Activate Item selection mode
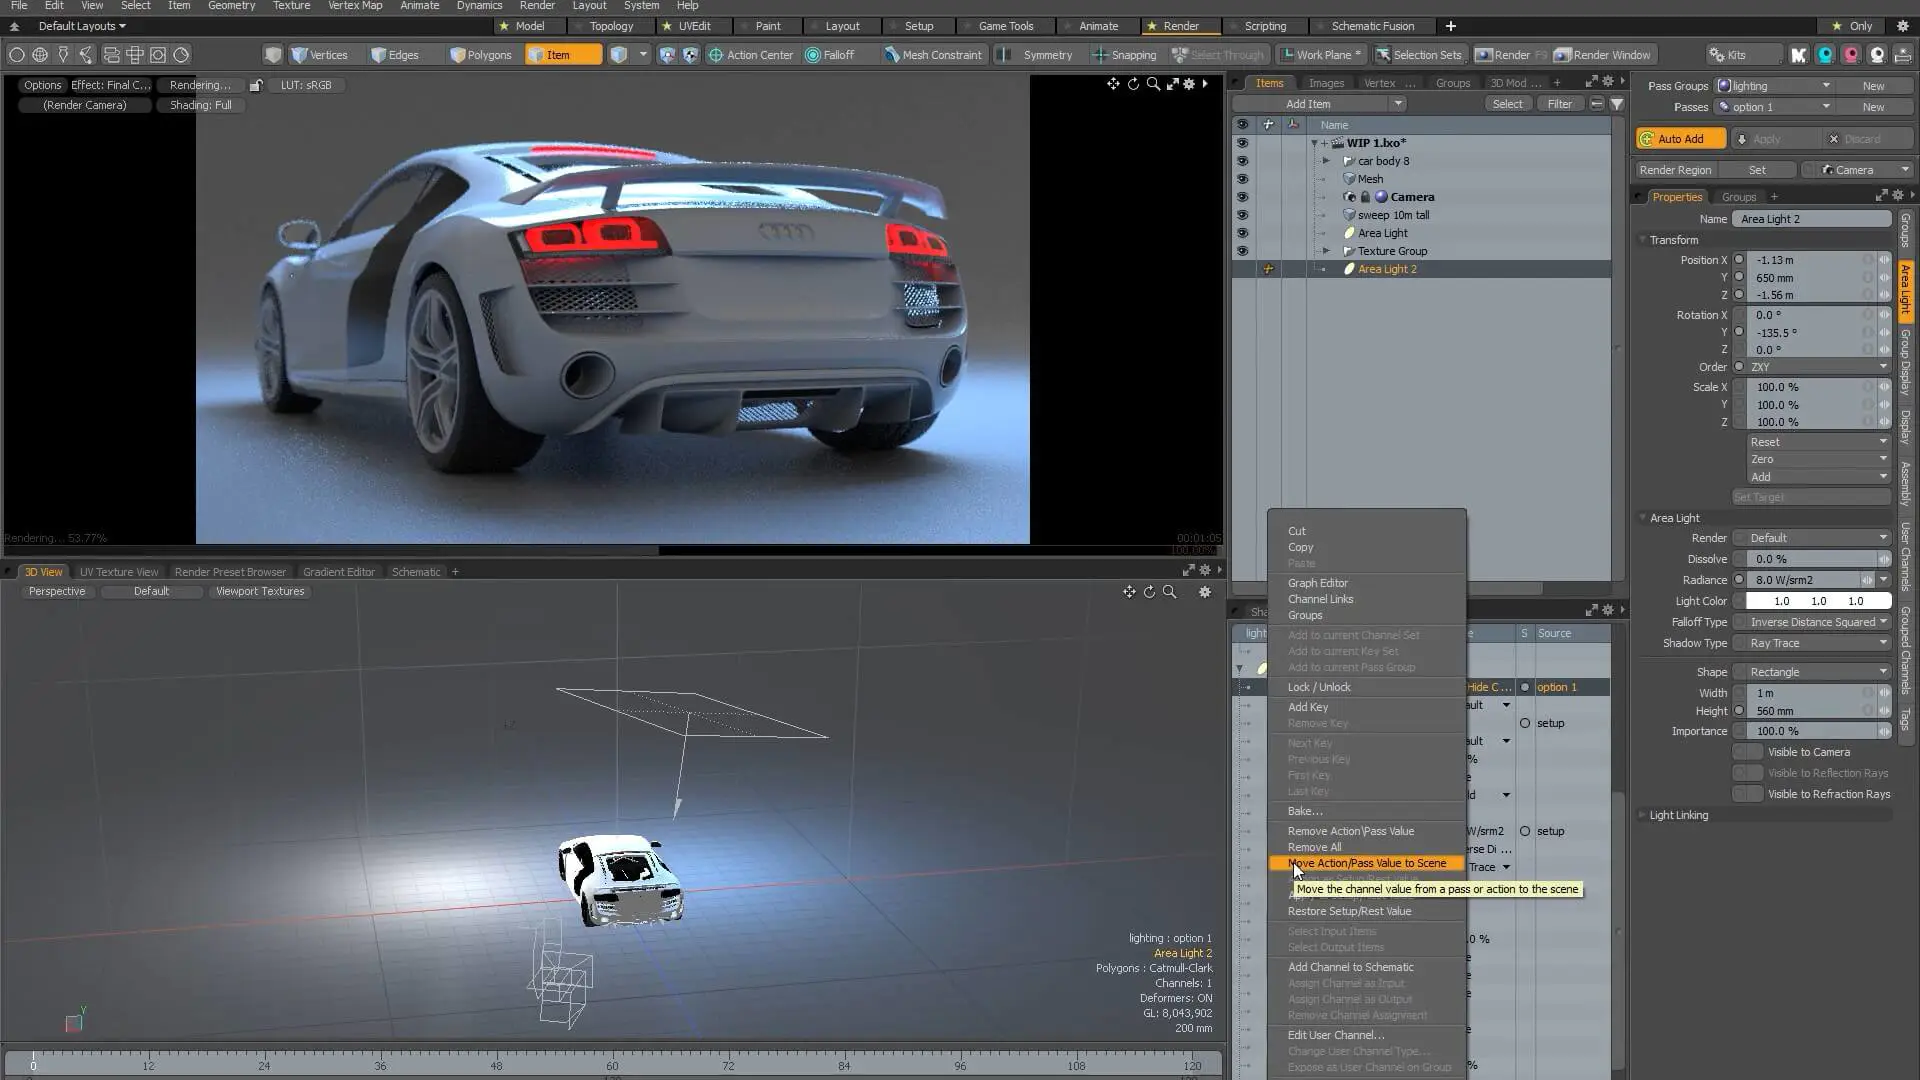Image resolution: width=1920 pixels, height=1080 pixels. (x=563, y=55)
